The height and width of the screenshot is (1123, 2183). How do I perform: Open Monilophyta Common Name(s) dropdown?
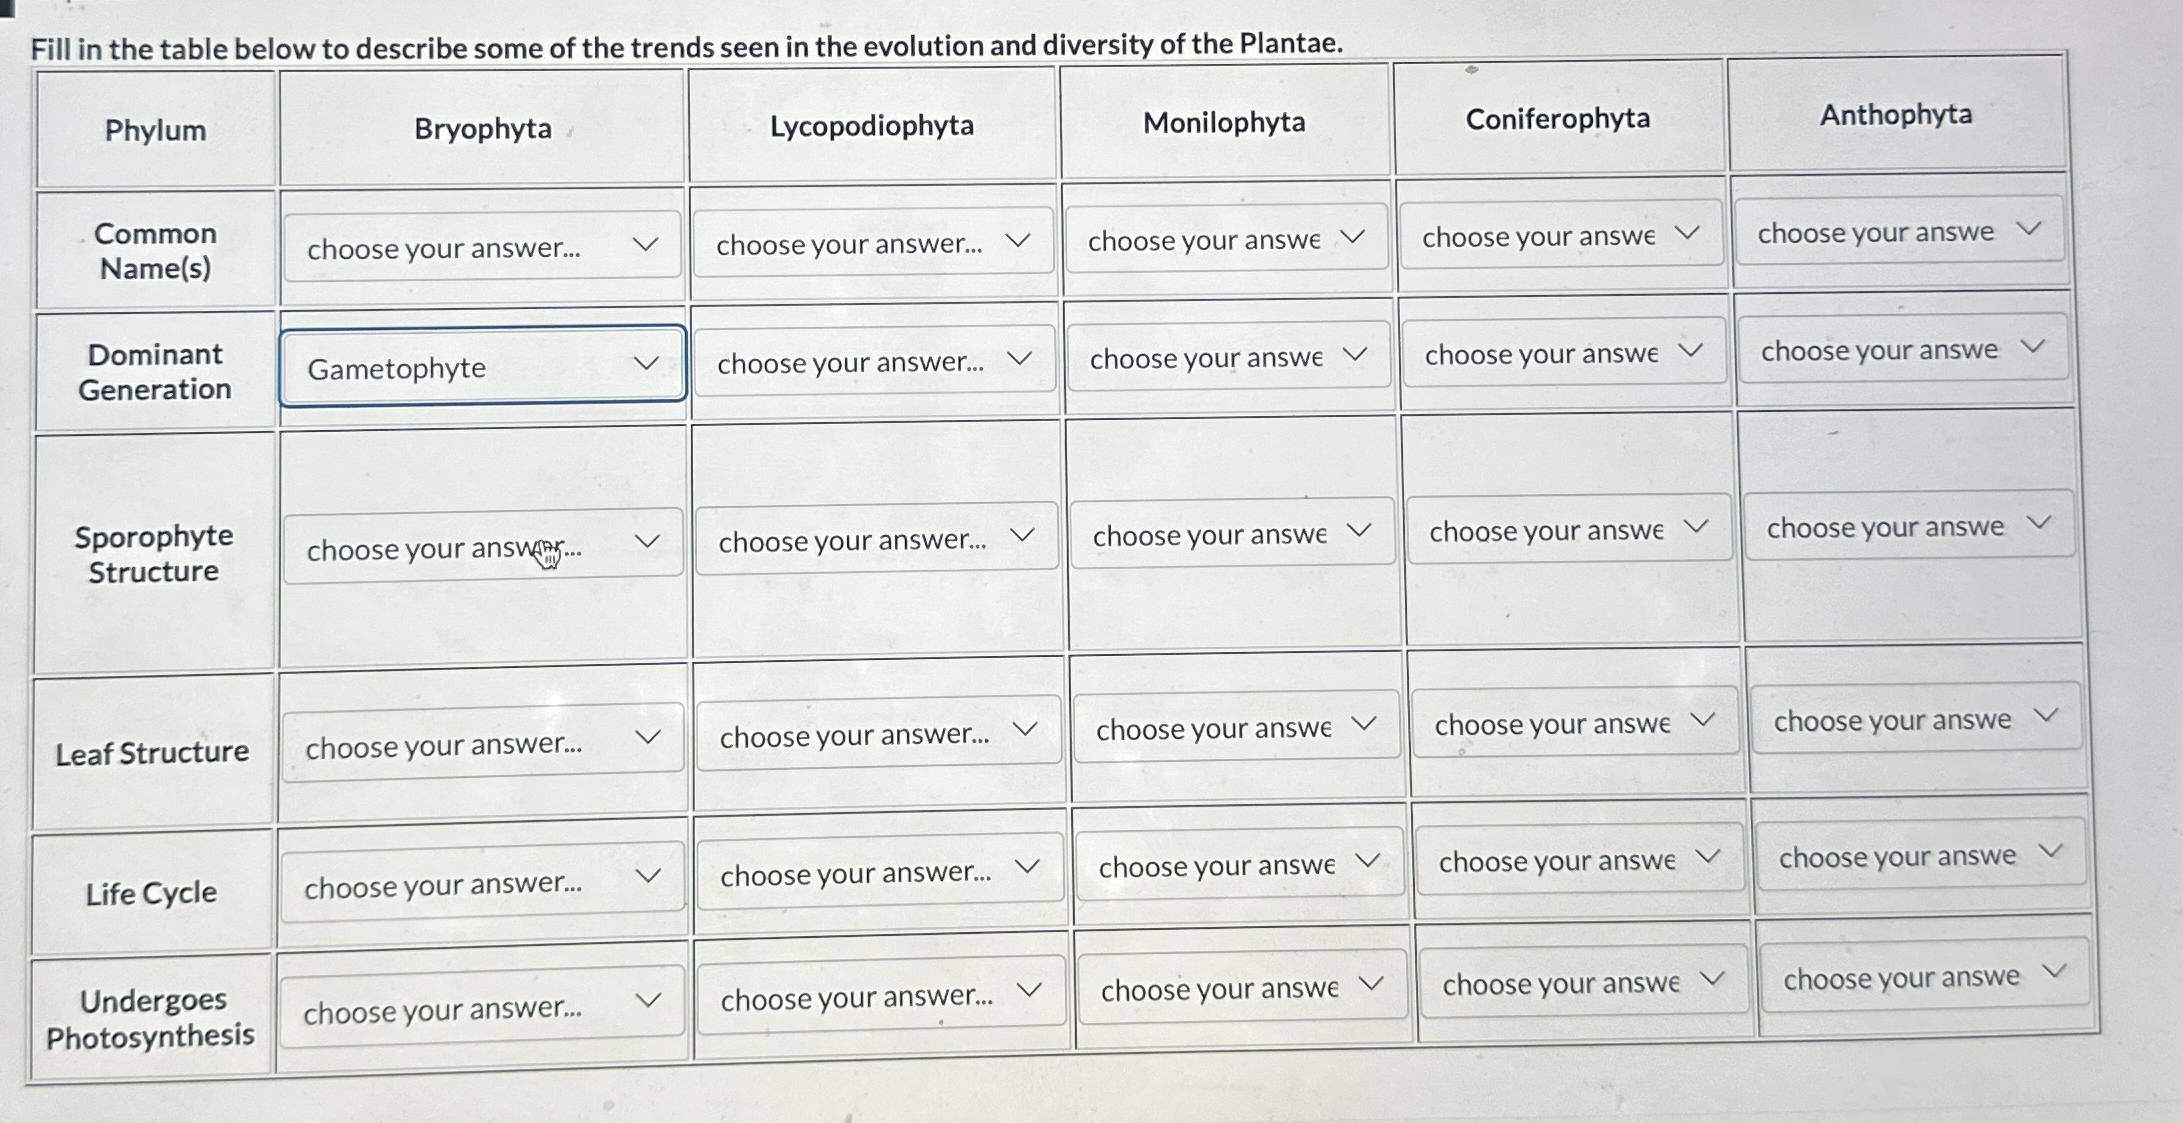(1227, 238)
